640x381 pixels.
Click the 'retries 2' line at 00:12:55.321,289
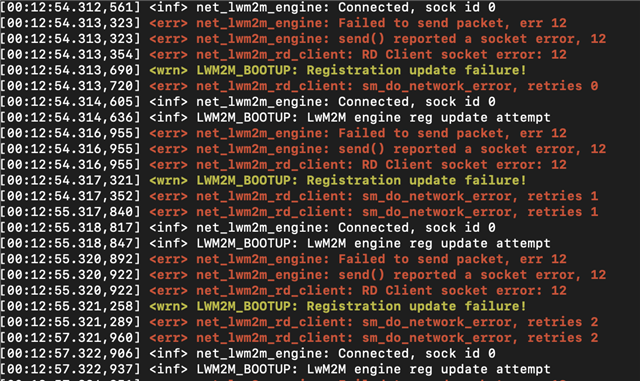click(299, 322)
